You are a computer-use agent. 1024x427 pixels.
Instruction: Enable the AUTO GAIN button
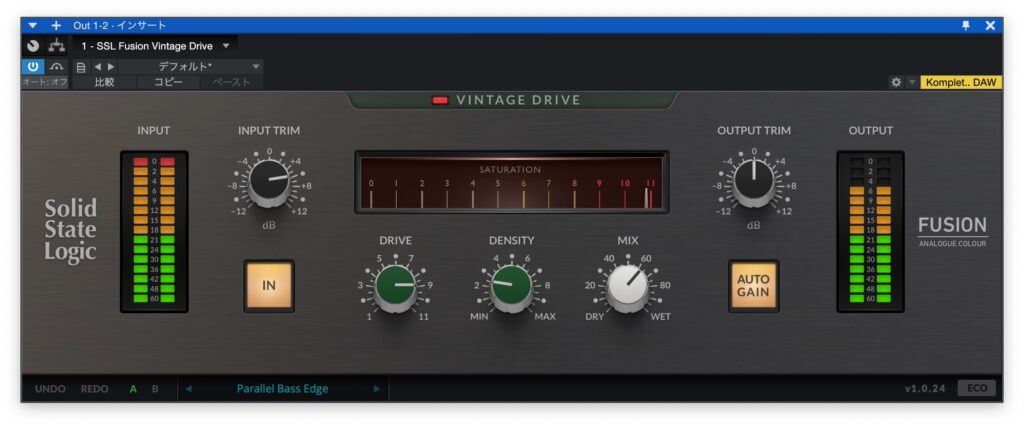[753, 285]
